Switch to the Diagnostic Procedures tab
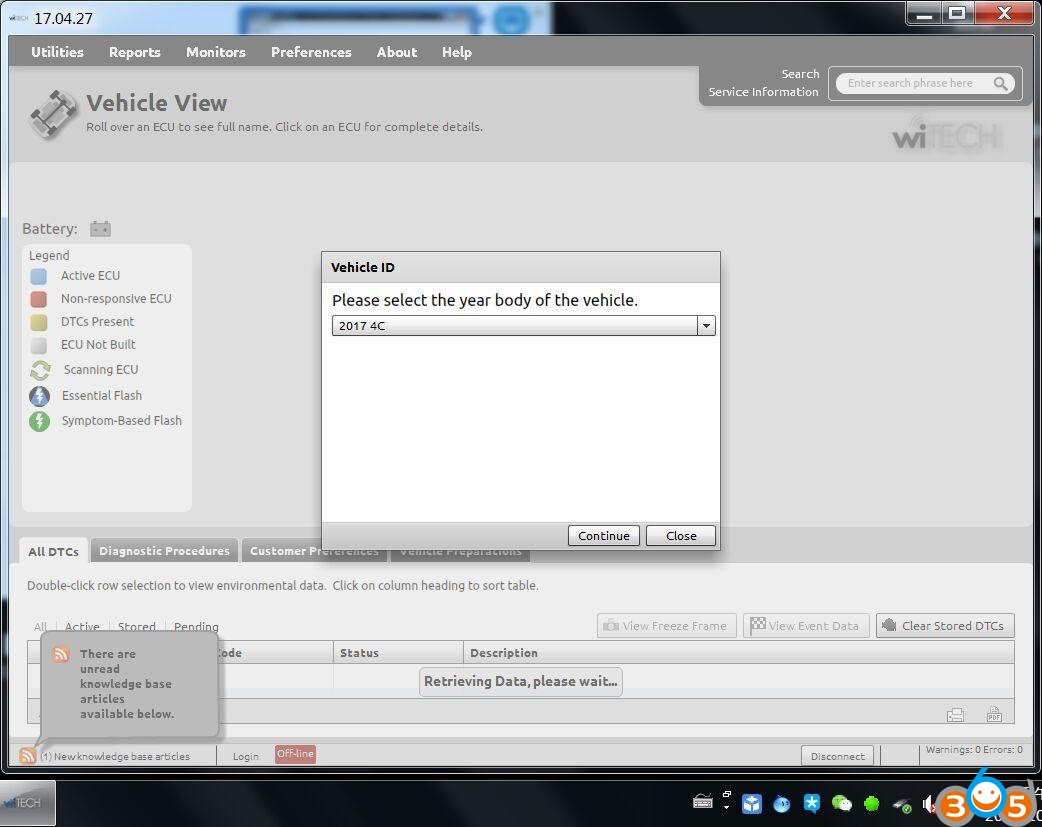This screenshot has height=827, width=1042. click(x=164, y=551)
